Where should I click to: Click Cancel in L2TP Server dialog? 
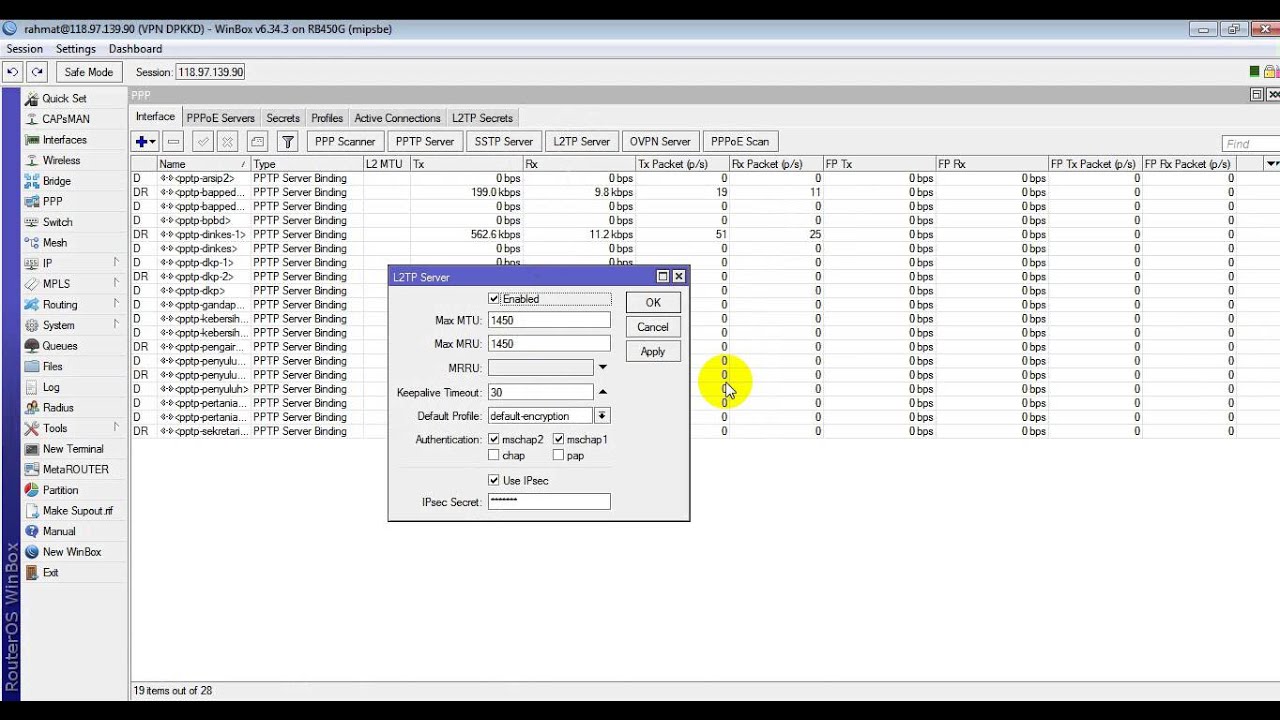tap(653, 327)
